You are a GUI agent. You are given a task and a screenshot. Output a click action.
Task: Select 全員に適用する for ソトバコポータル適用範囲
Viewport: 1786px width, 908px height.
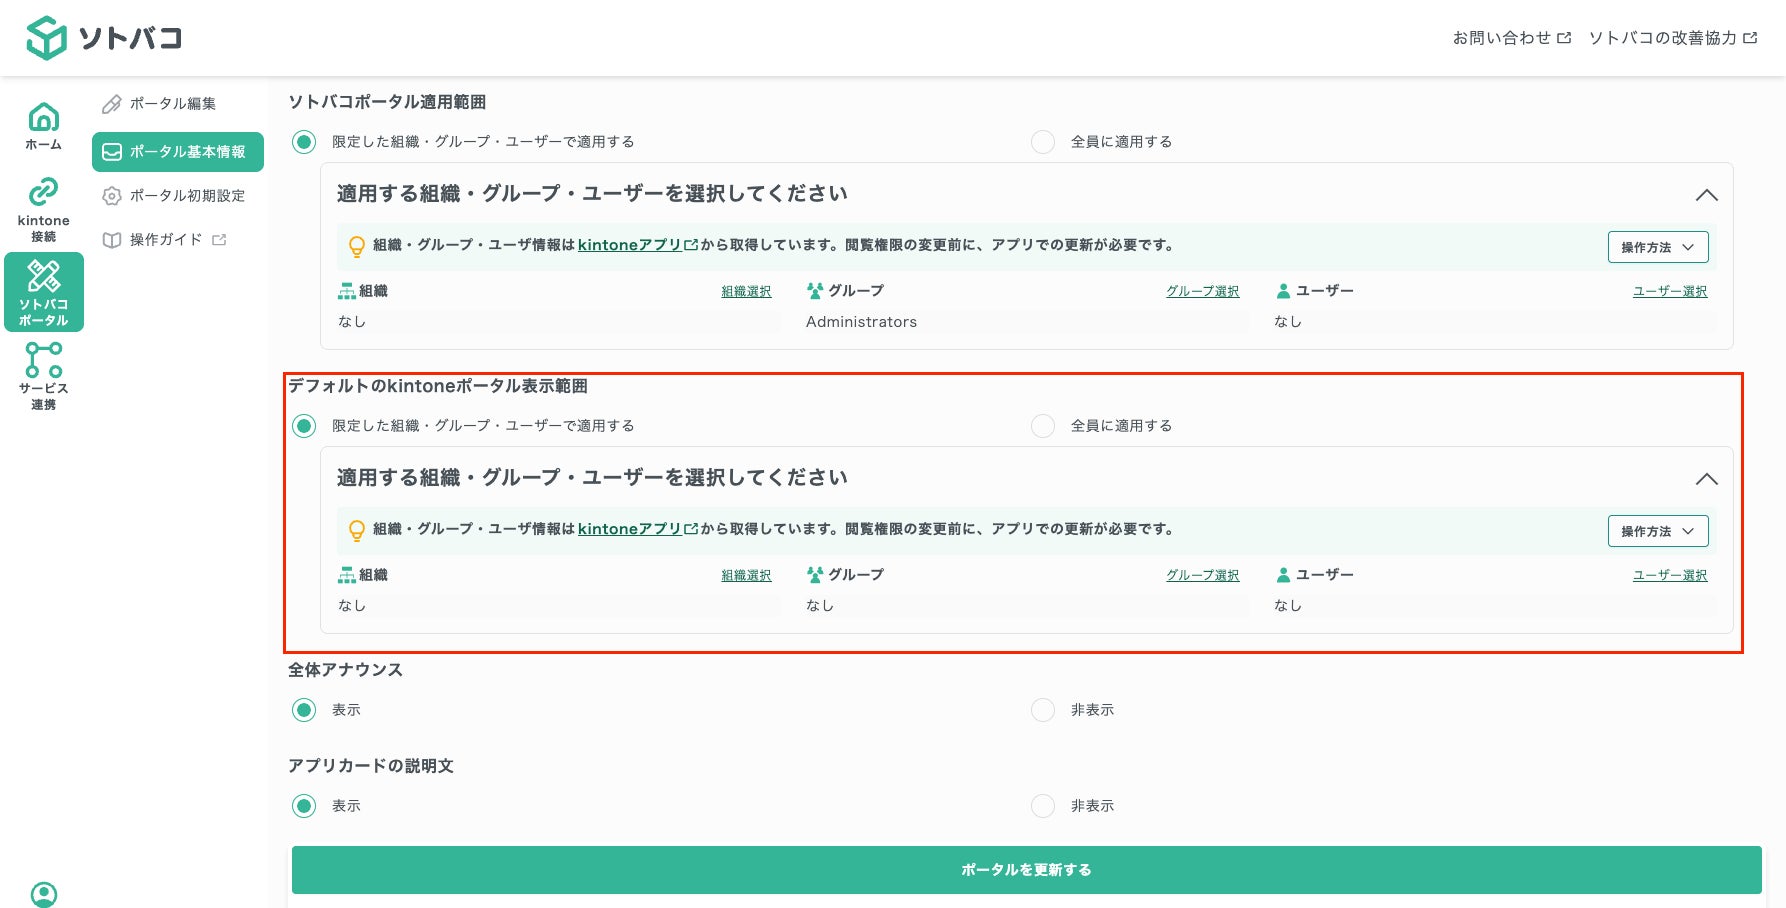coord(1043,142)
